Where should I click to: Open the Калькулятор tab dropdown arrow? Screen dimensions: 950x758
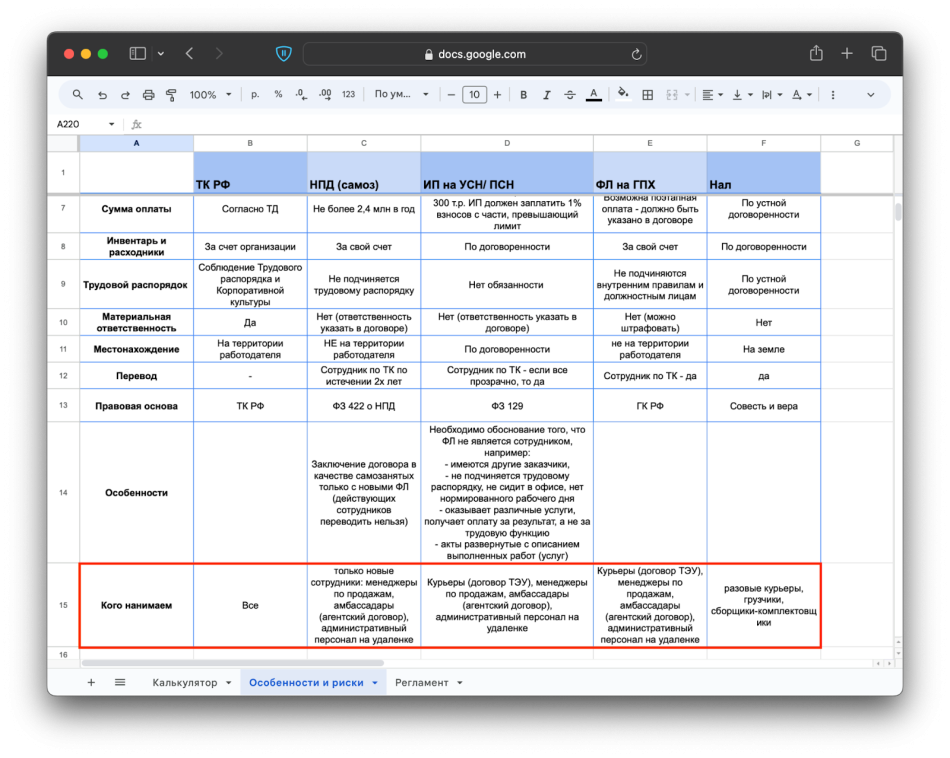point(228,683)
